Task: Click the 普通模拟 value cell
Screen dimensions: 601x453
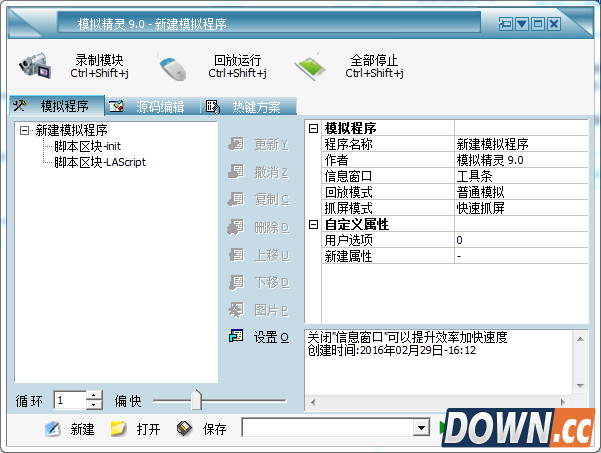Action: click(521, 192)
